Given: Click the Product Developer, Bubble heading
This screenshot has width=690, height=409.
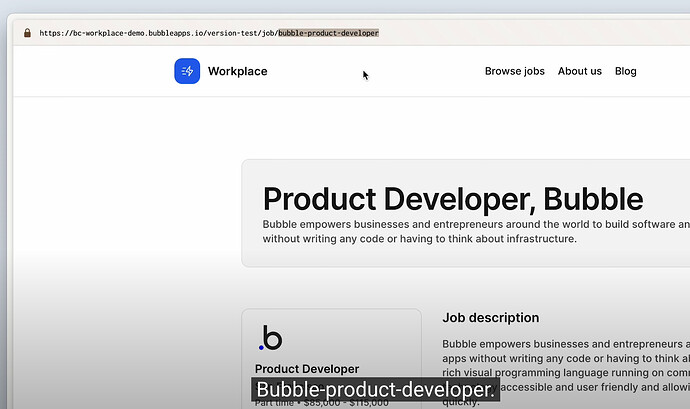Looking at the screenshot, I should (x=453, y=199).
